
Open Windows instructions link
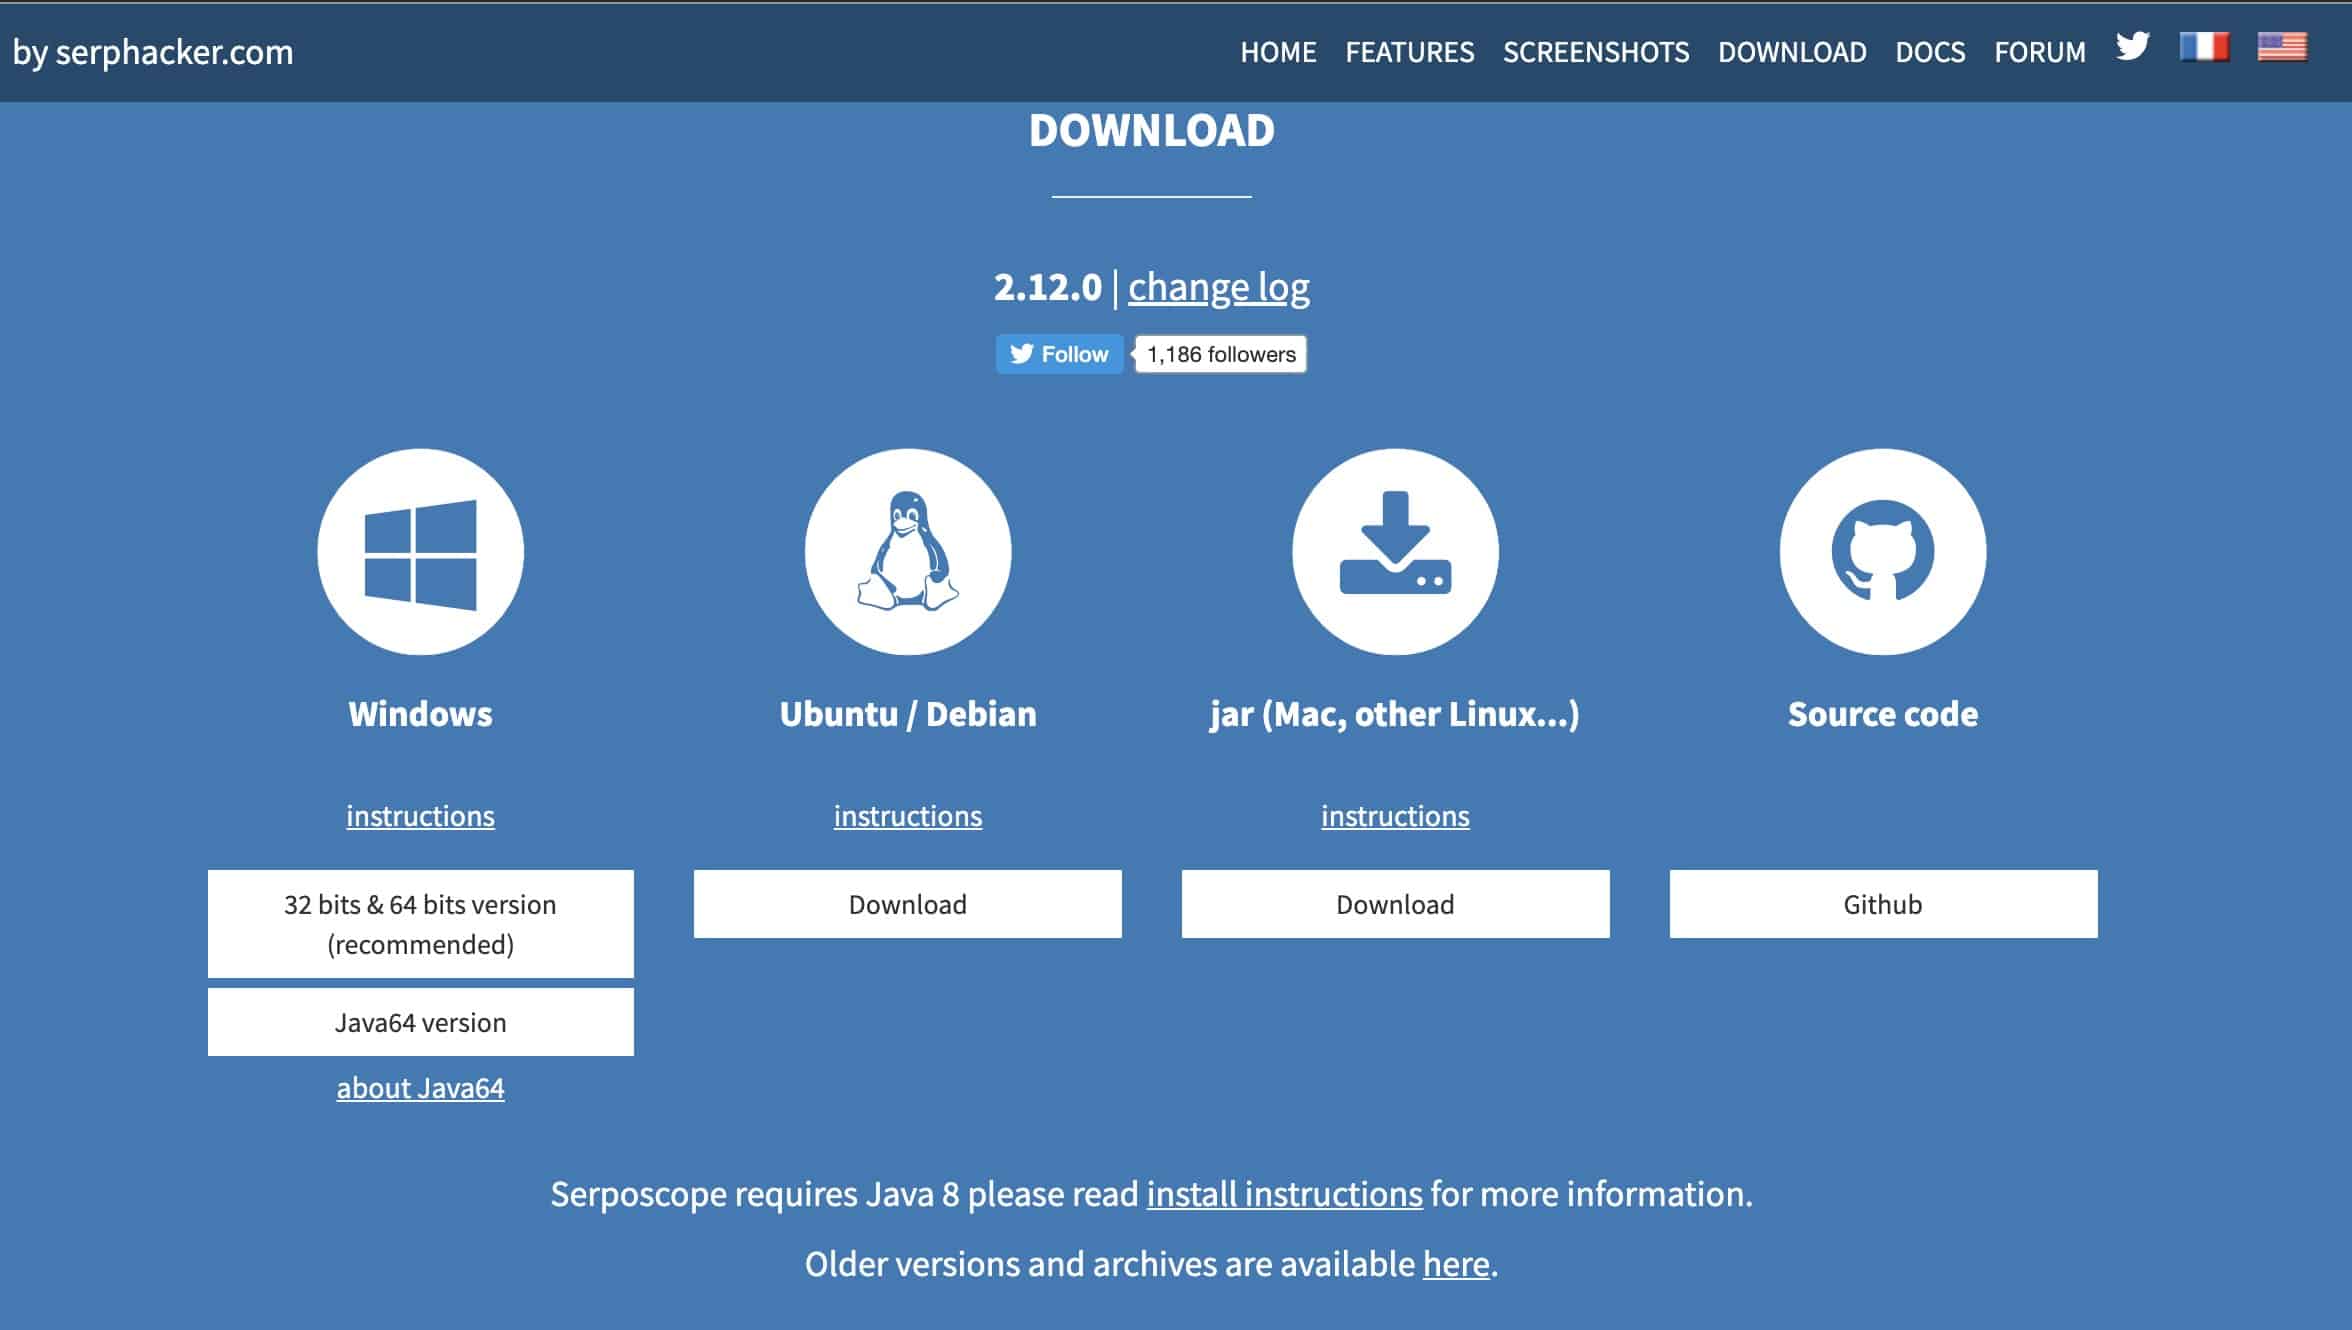[420, 816]
